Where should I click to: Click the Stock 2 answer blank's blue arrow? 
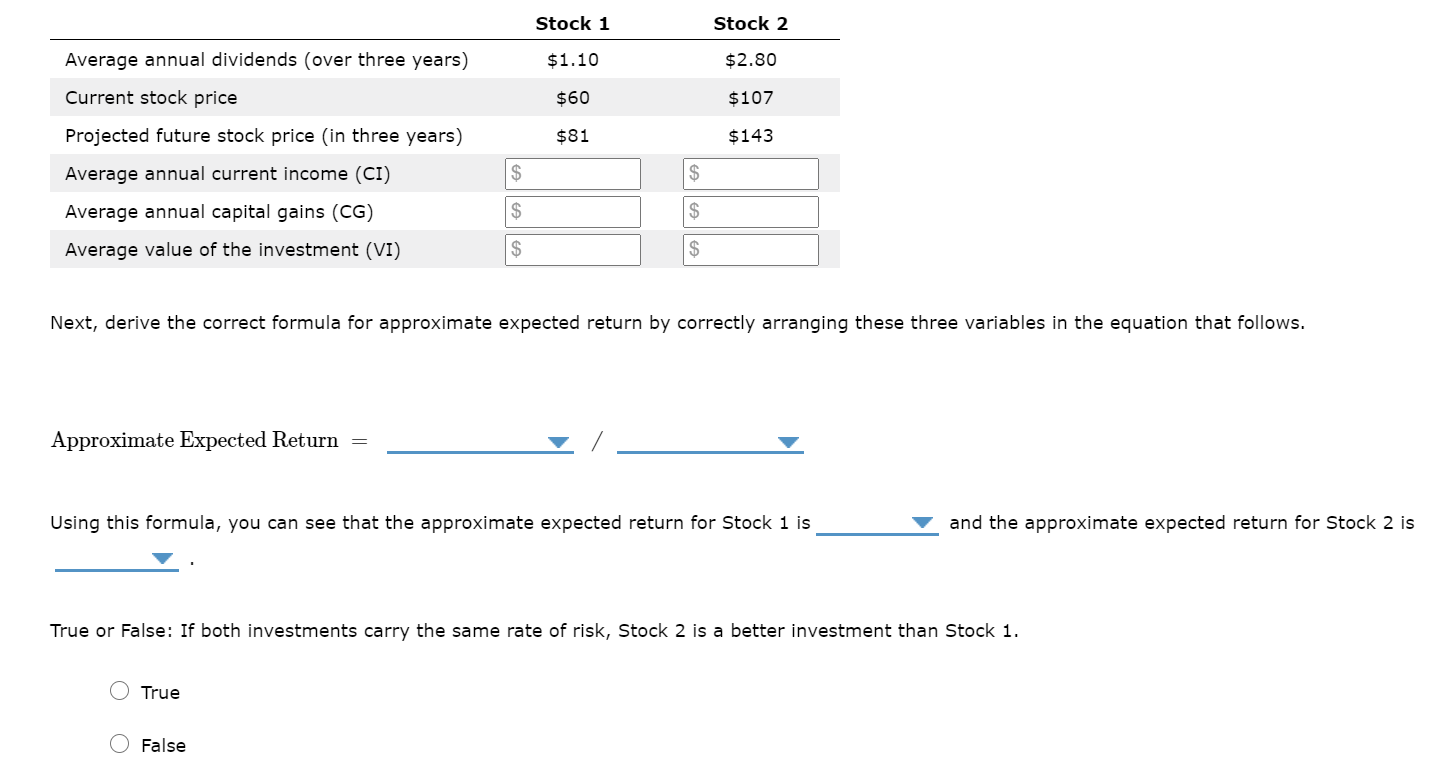(x=160, y=558)
